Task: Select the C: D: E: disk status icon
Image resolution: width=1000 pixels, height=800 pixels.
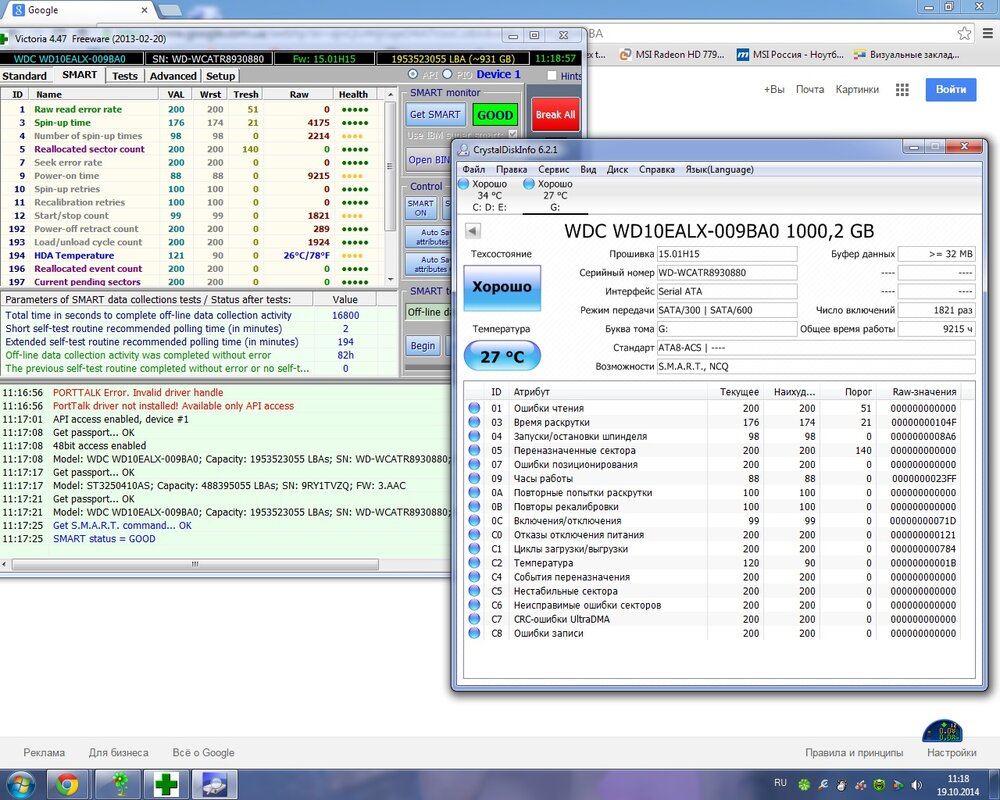Action: click(463, 185)
